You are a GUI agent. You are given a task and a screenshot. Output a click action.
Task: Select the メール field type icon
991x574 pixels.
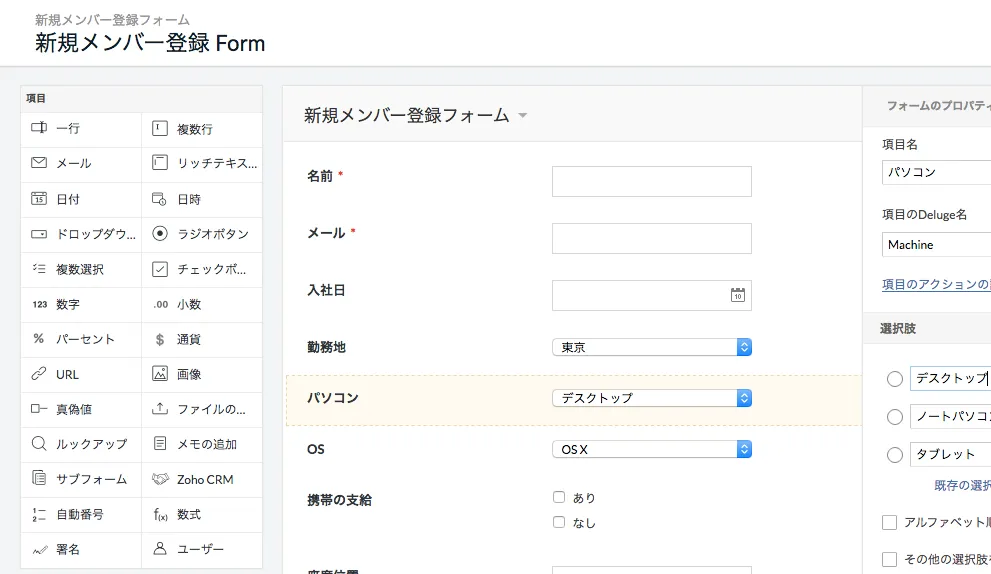coord(39,163)
